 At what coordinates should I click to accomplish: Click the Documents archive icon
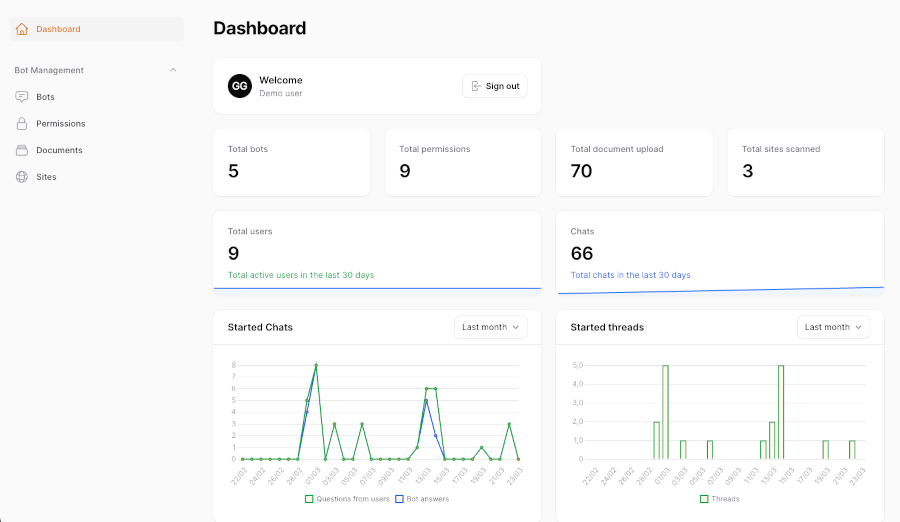(22, 150)
